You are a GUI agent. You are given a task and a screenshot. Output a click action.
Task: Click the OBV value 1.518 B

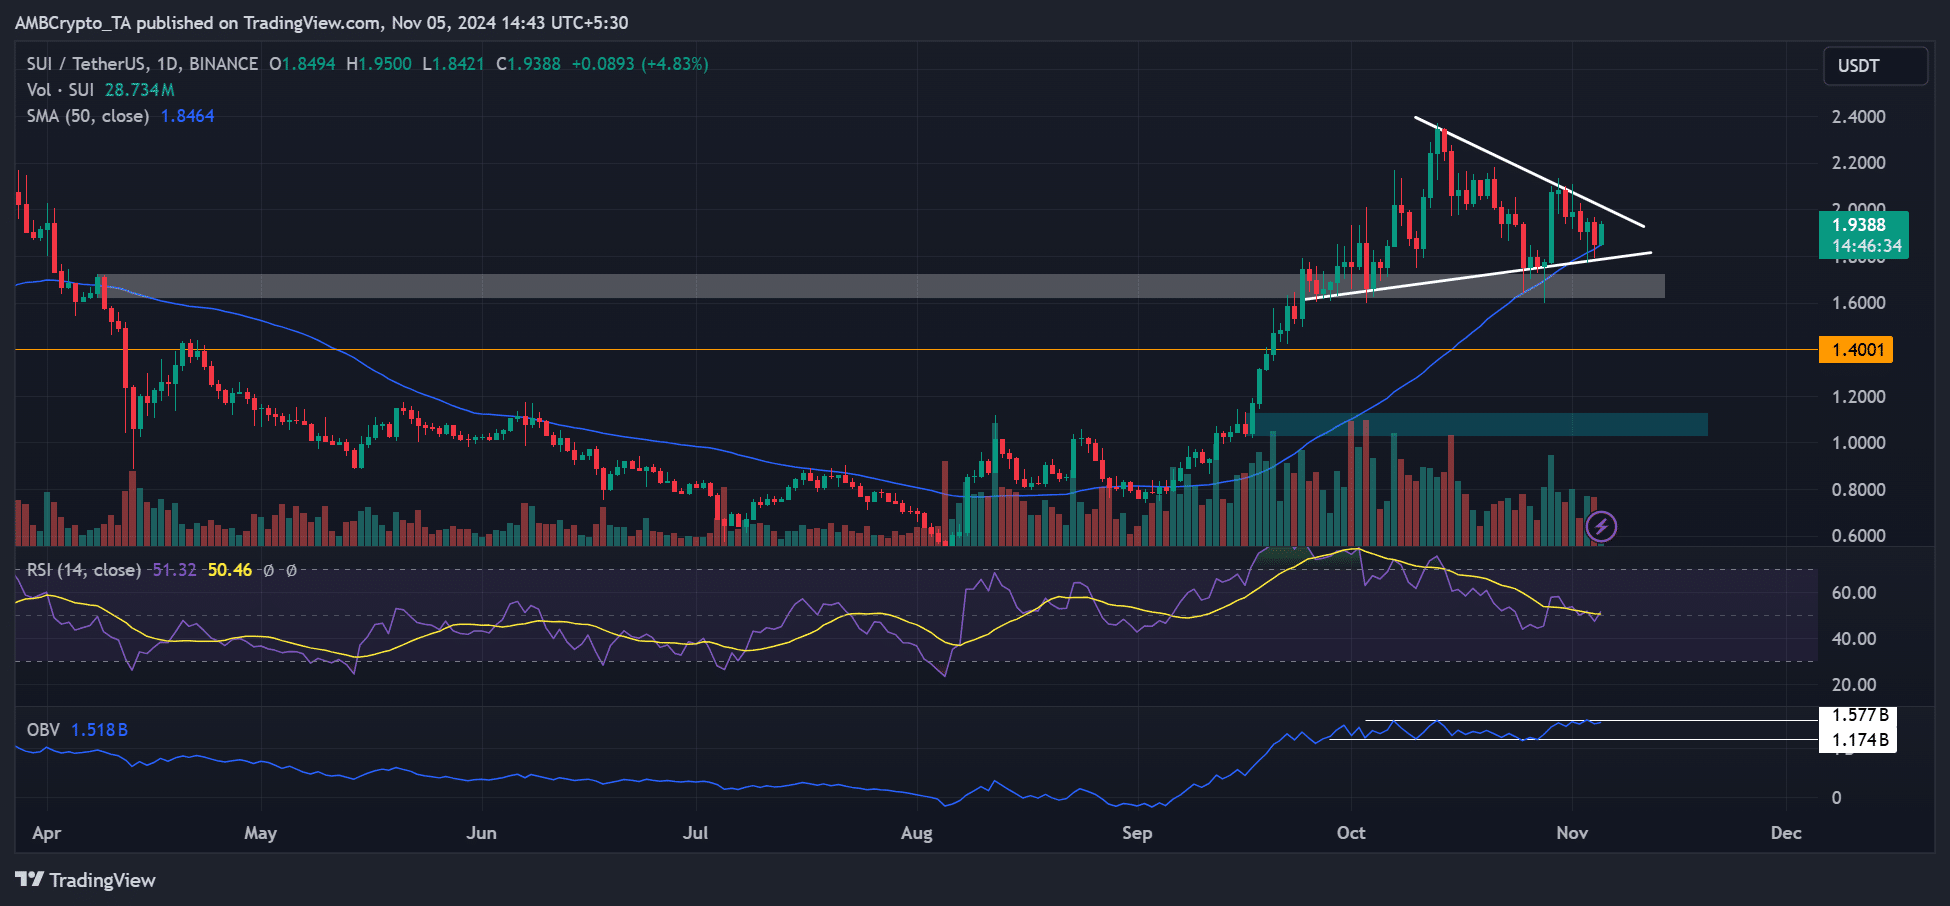click(99, 730)
